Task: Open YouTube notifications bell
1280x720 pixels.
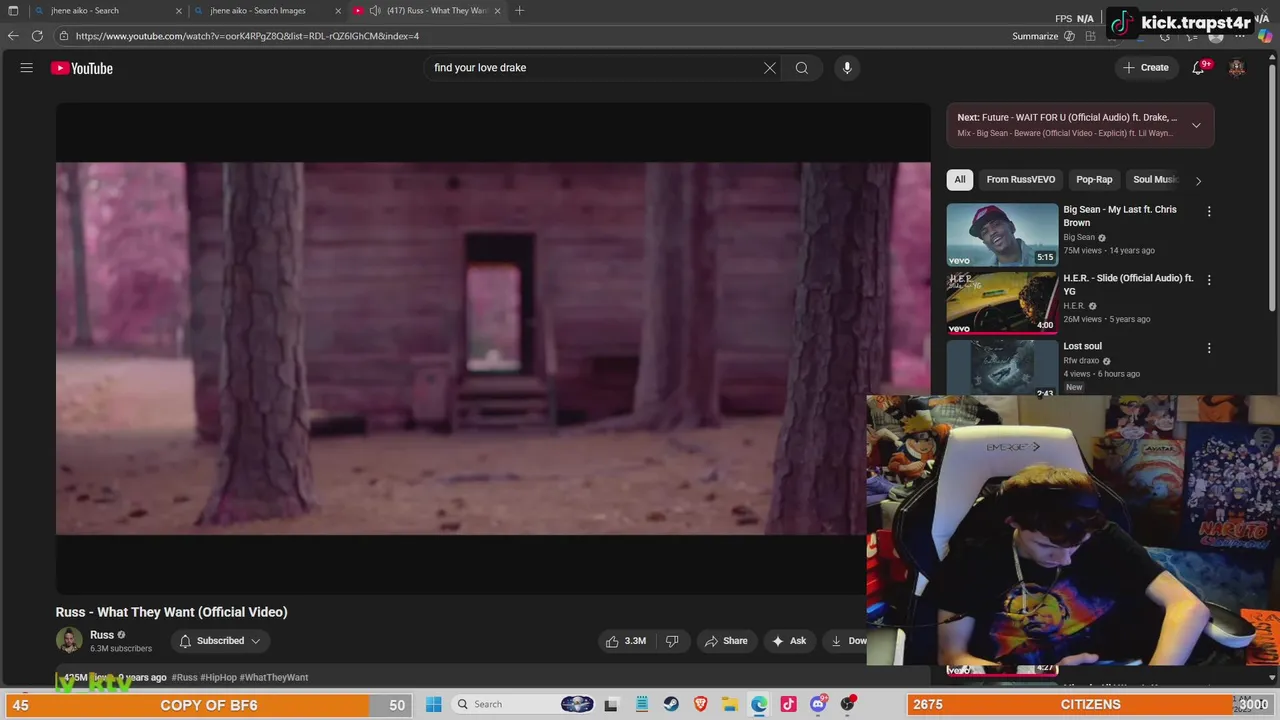Action: coord(1199,68)
